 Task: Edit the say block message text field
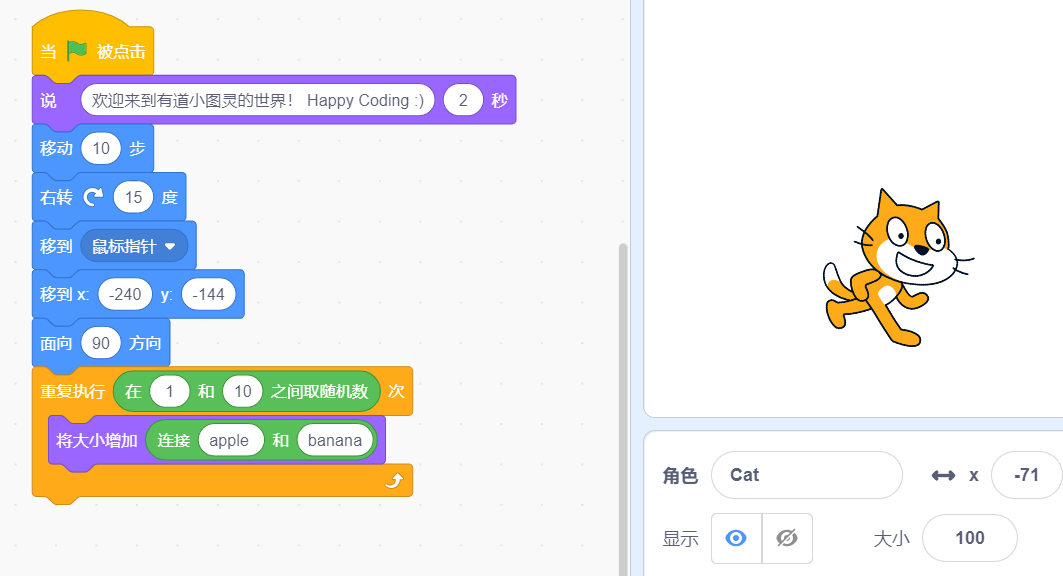(x=258, y=100)
